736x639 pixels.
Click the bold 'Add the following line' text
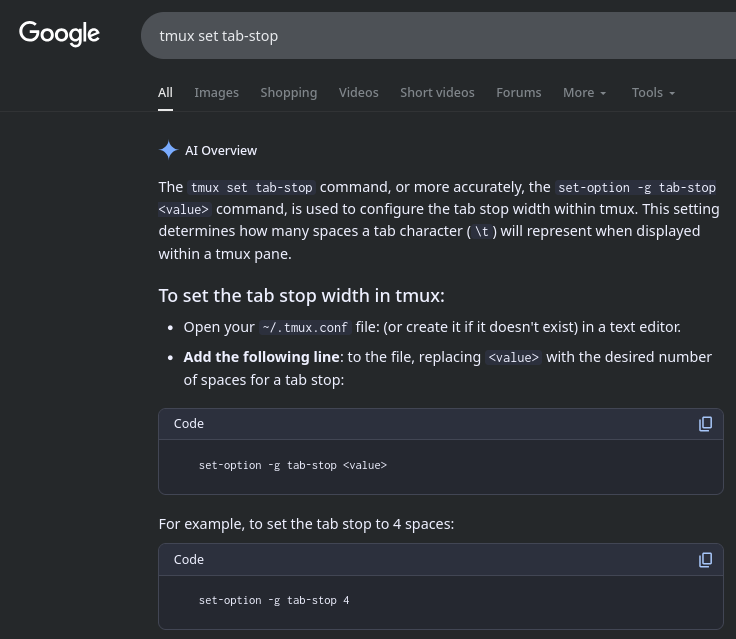point(261,357)
